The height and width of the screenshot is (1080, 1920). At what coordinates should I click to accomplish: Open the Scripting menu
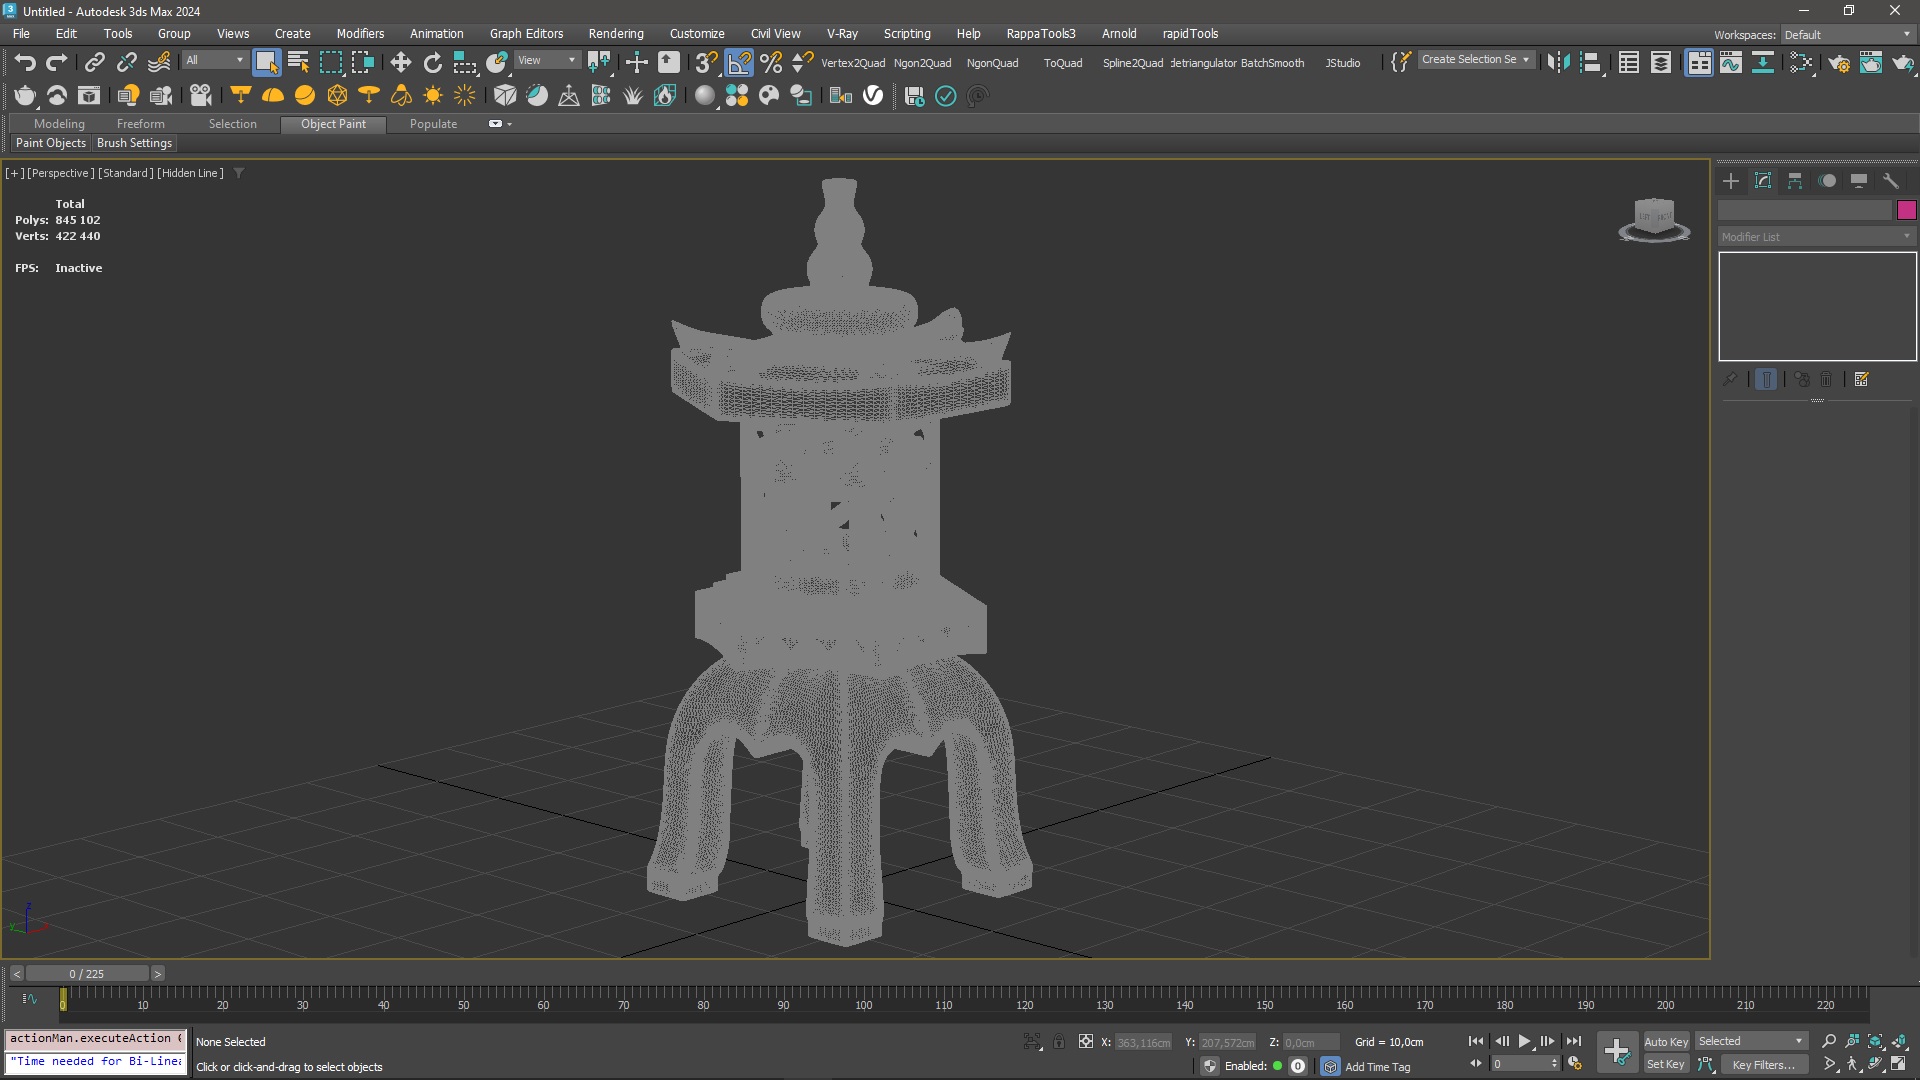(x=907, y=34)
